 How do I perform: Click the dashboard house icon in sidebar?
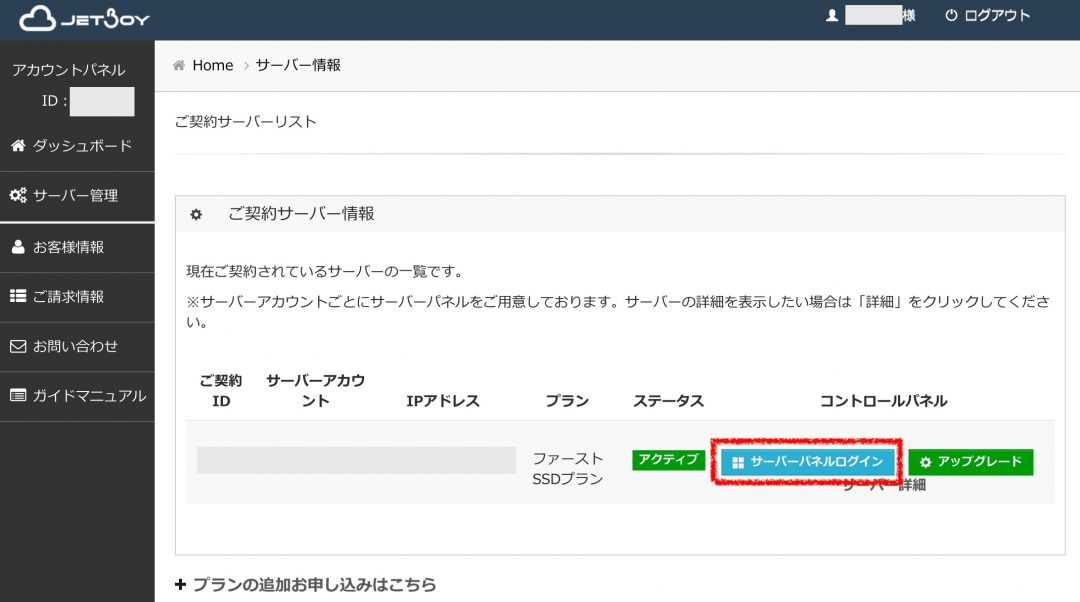(x=18, y=146)
